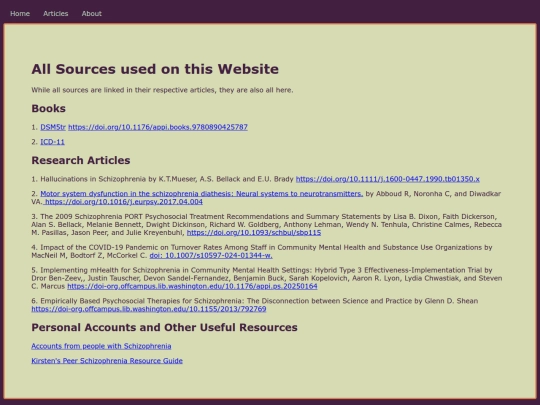Select the page heading All Sources used on this Website
540x405 pixels.
point(155,69)
